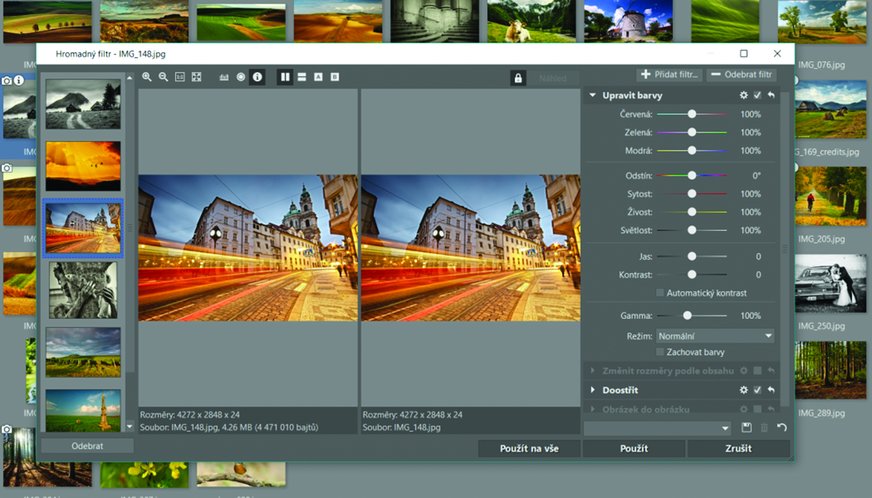Image resolution: width=872 pixels, height=498 pixels.
Task: Click the save preset floppy disk icon
Action: click(746, 428)
